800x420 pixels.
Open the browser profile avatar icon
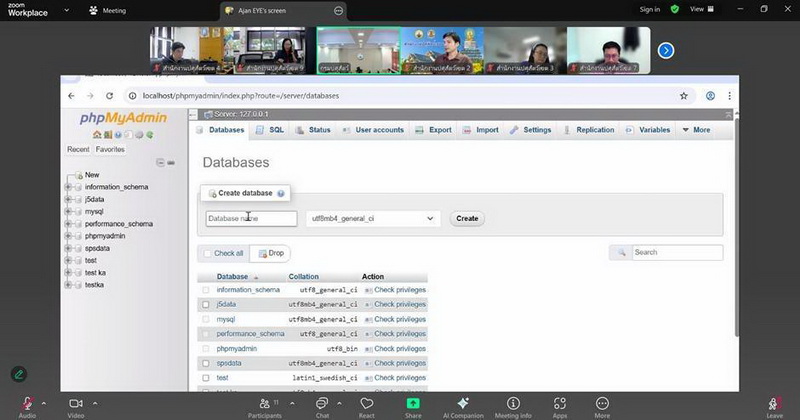click(x=710, y=96)
